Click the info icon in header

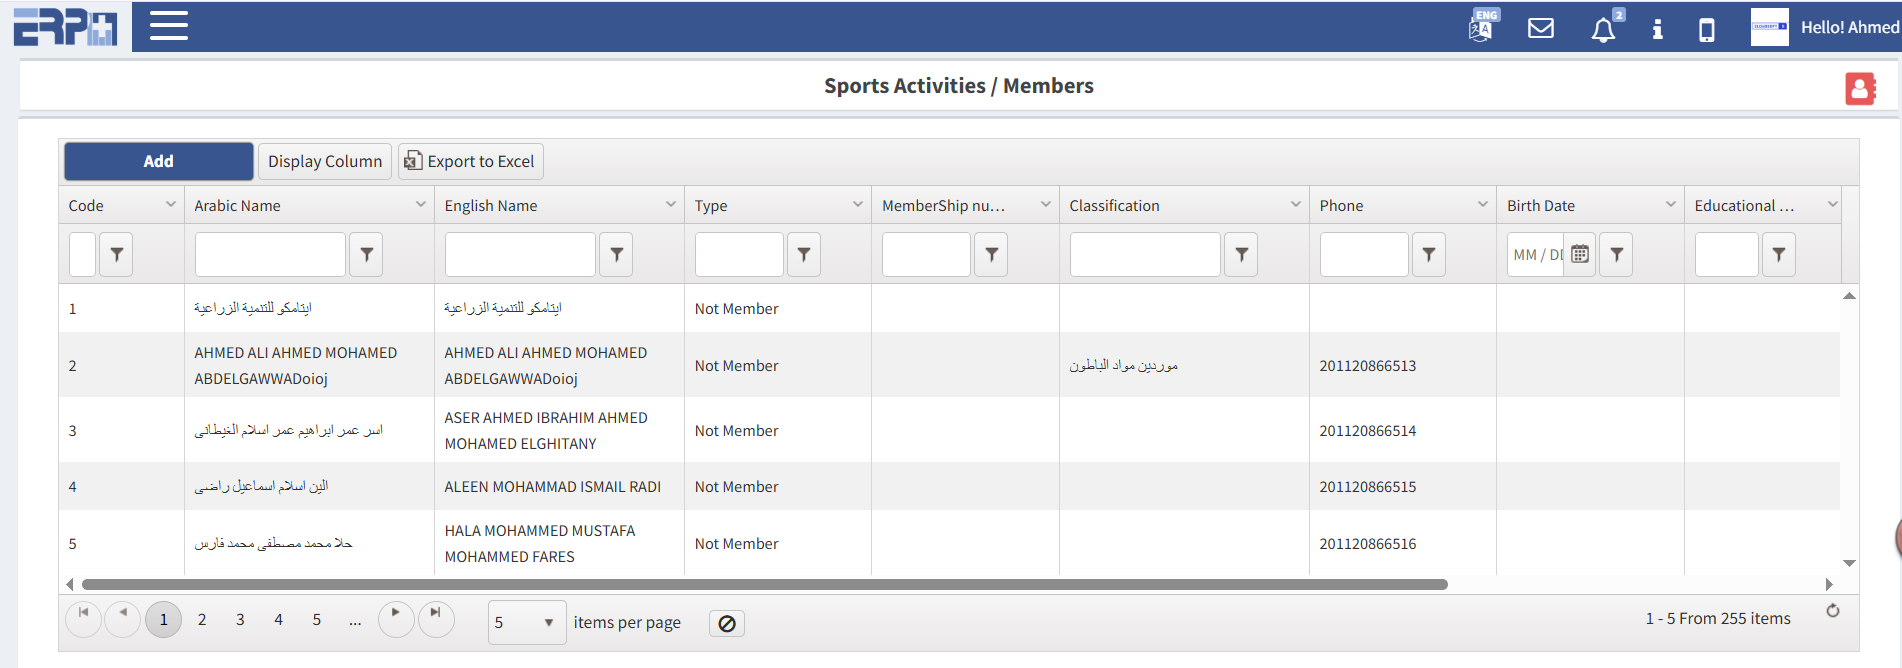(x=1657, y=29)
